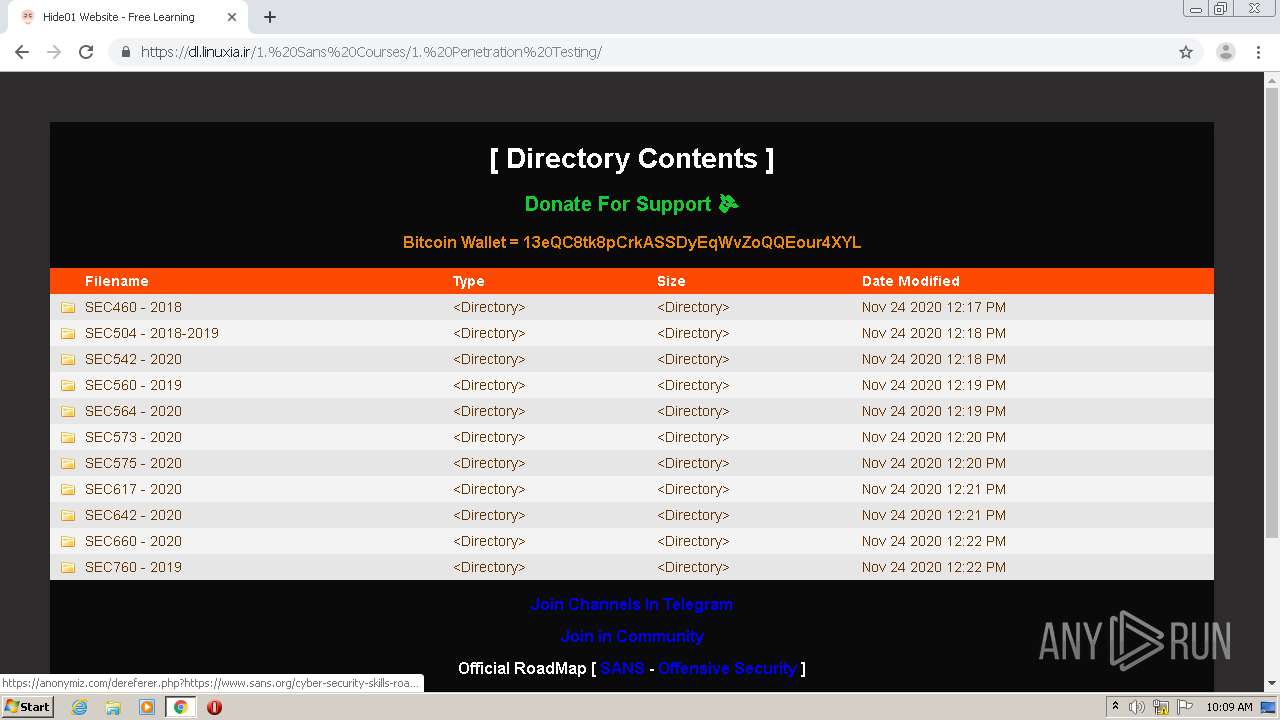
Task: Click the folder icon for SEC460 - 2018
Action: point(68,307)
